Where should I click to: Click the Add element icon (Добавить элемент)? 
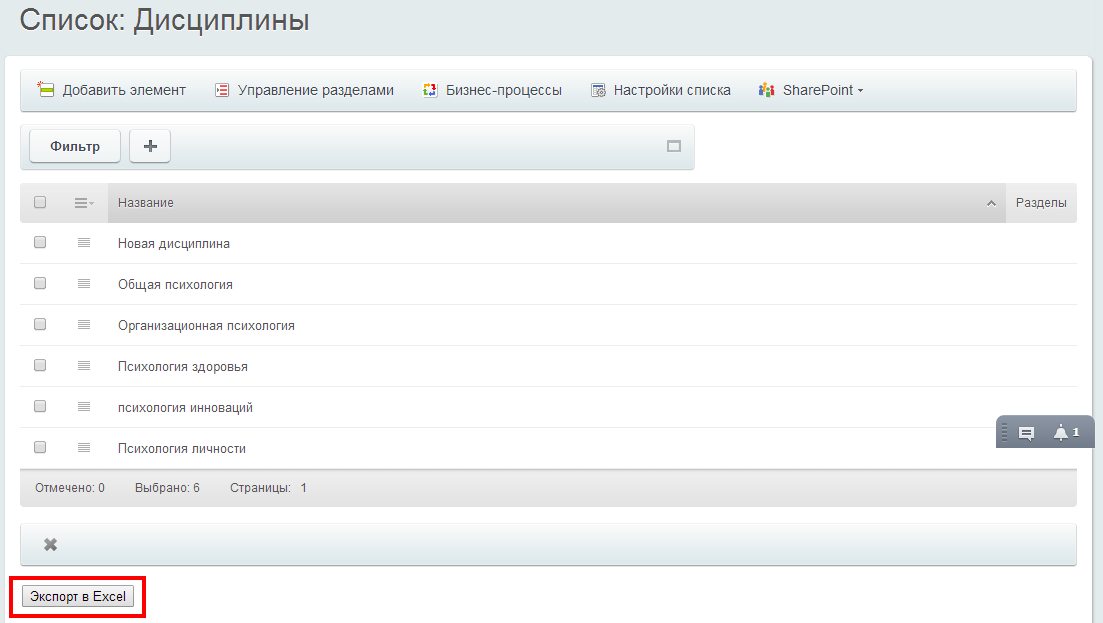click(46, 90)
